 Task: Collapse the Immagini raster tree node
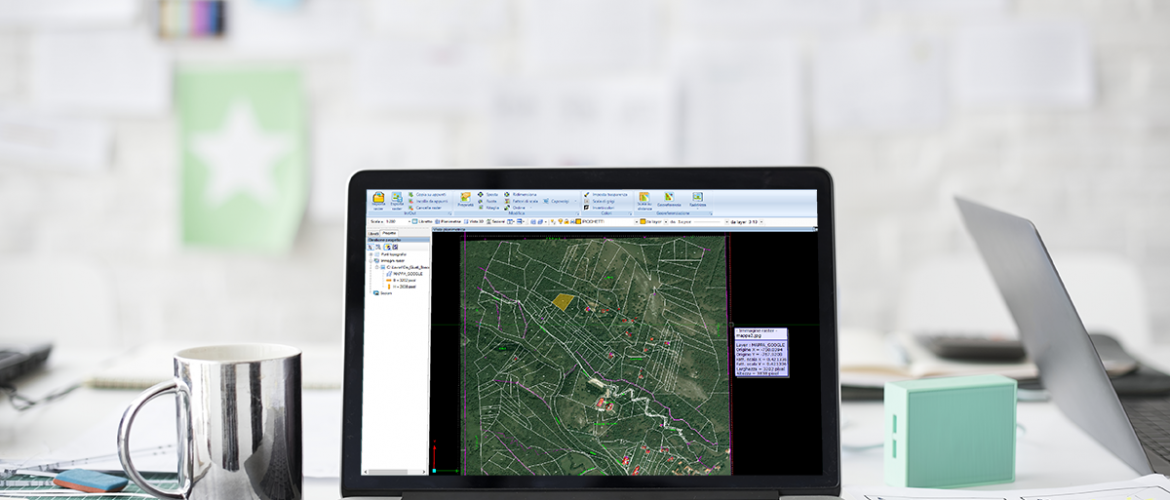click(x=371, y=260)
